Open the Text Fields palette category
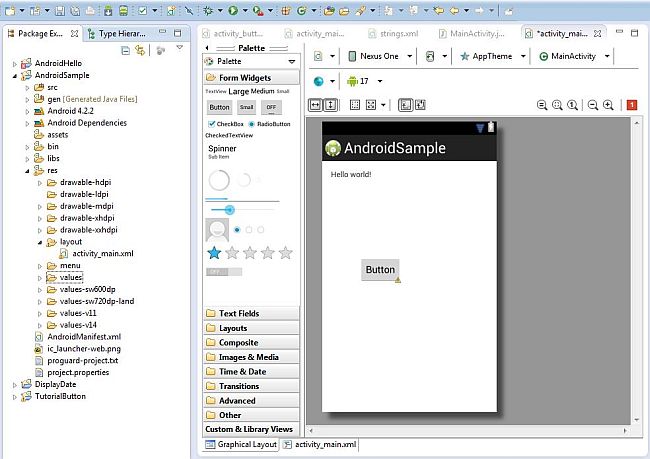 click(251, 313)
